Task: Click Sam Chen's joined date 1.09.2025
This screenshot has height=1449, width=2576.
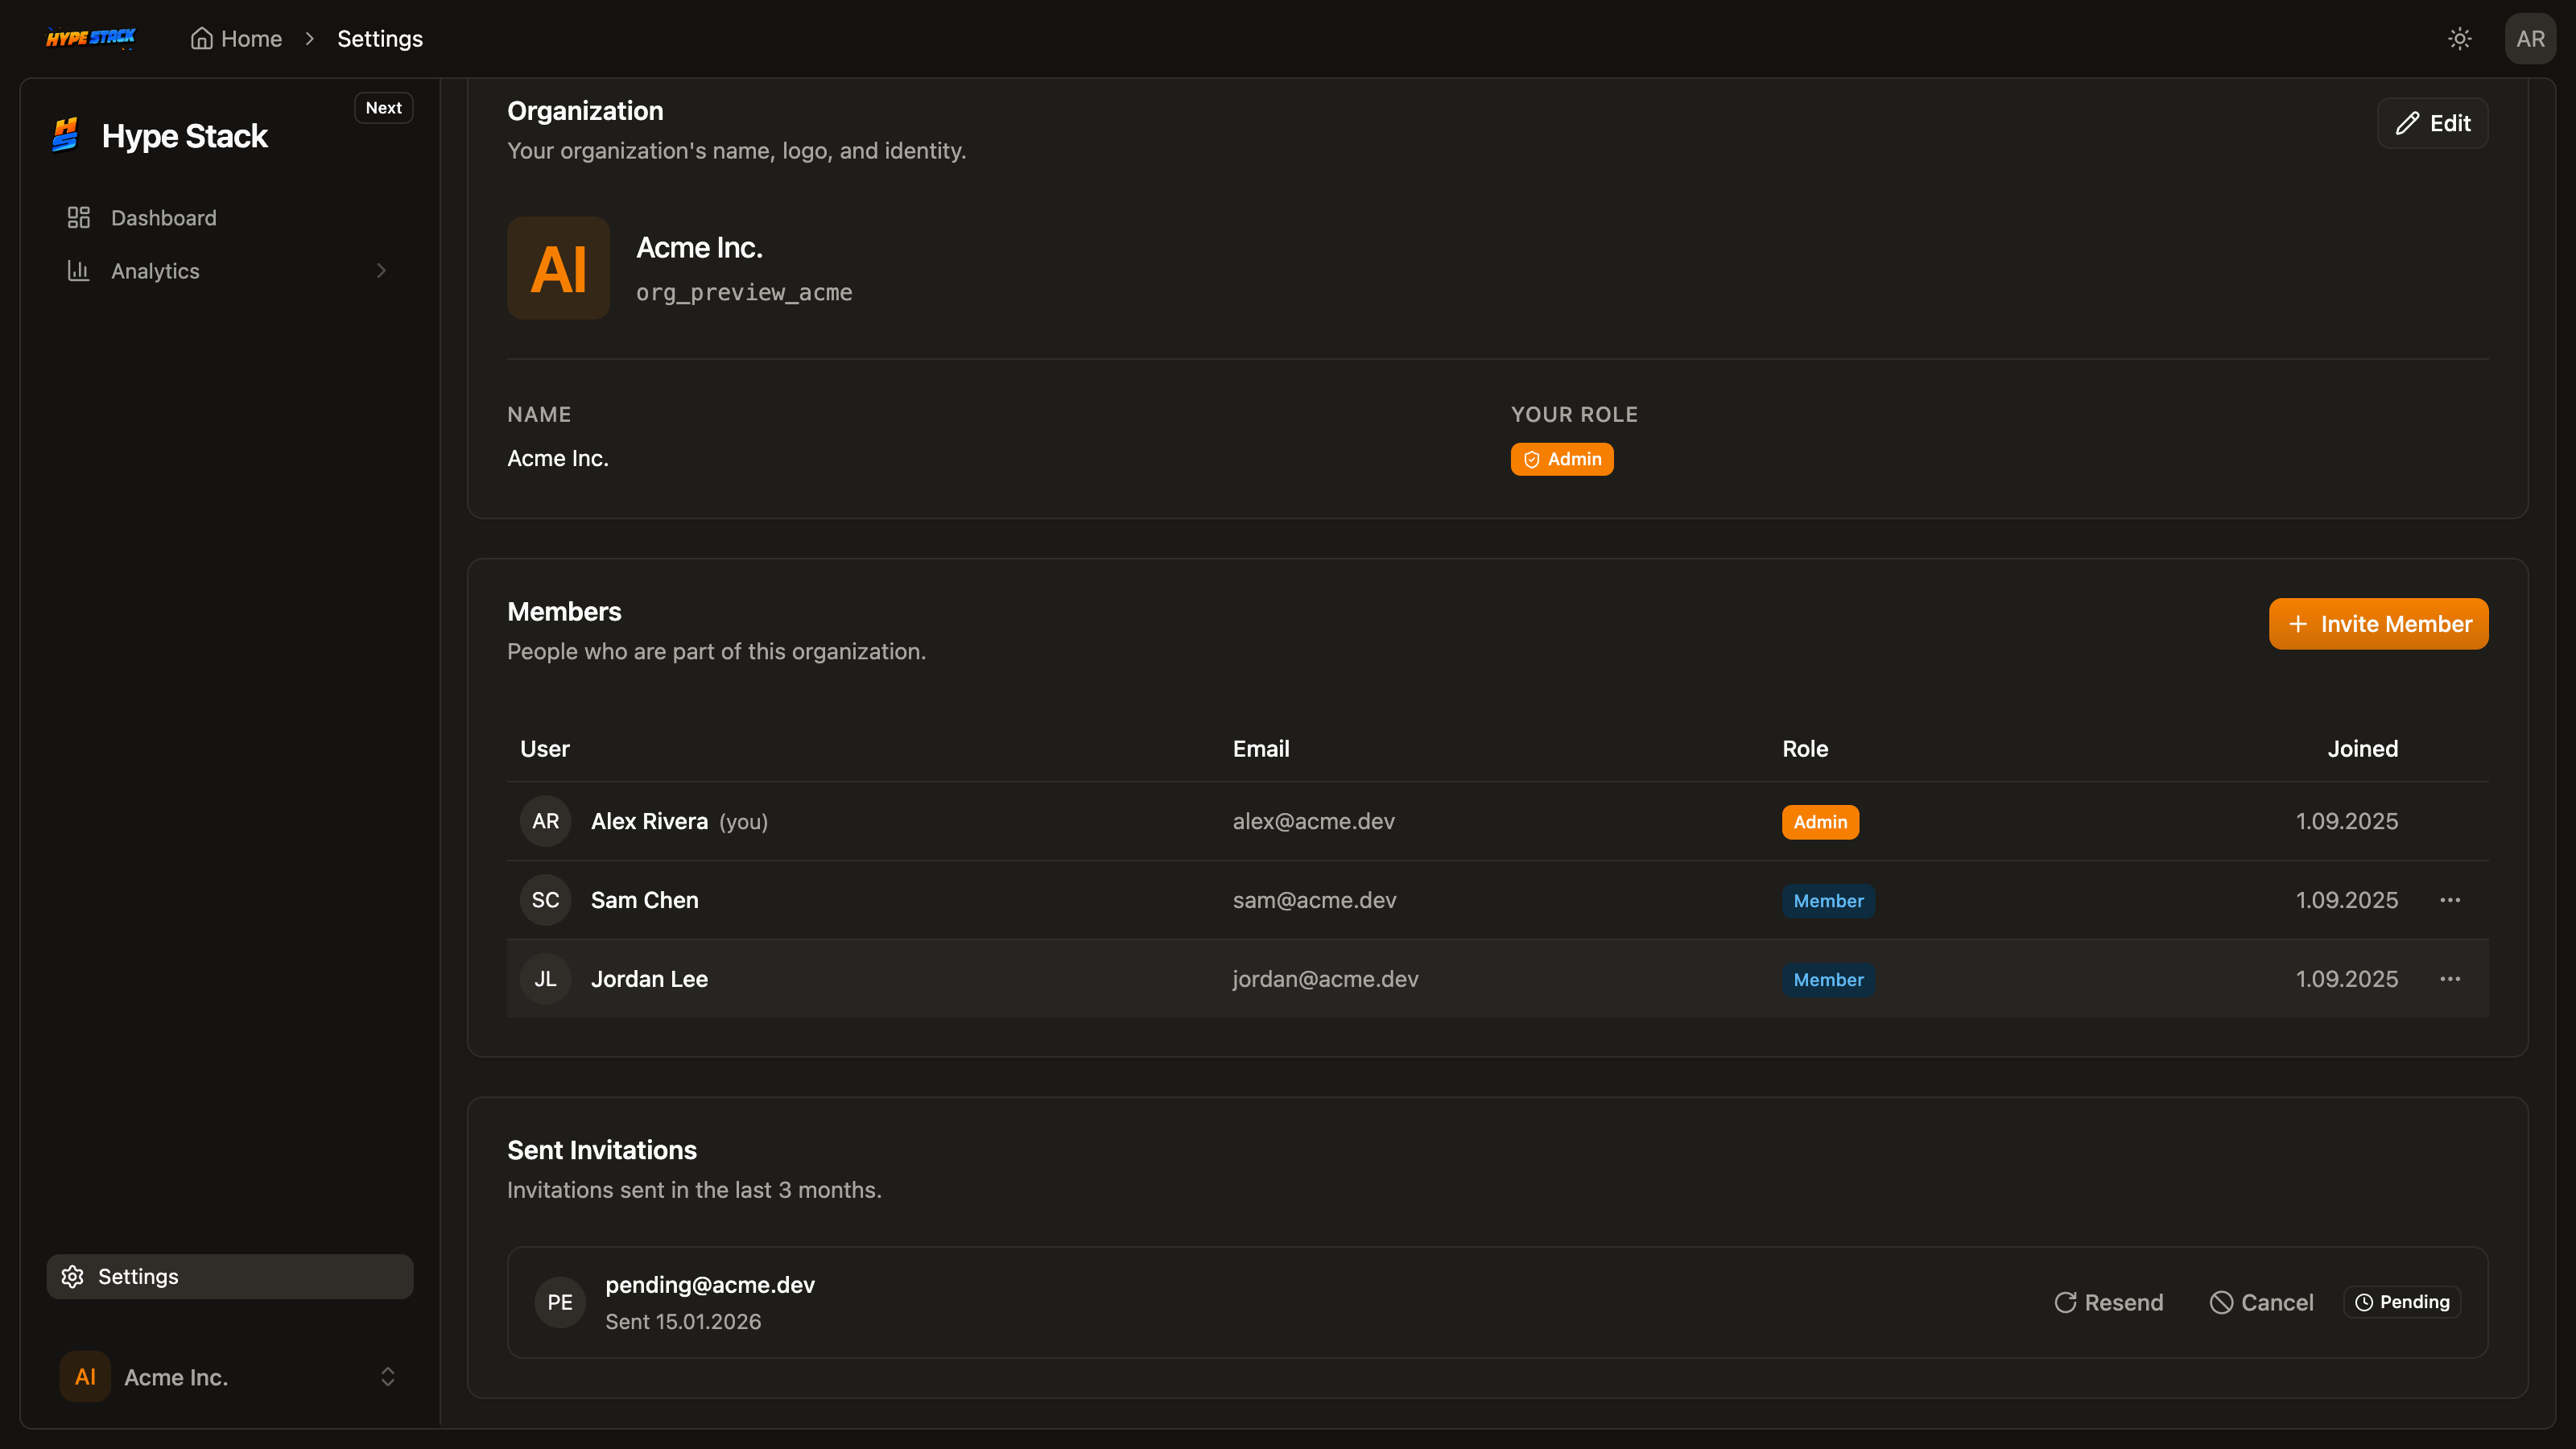Action: point(2346,900)
